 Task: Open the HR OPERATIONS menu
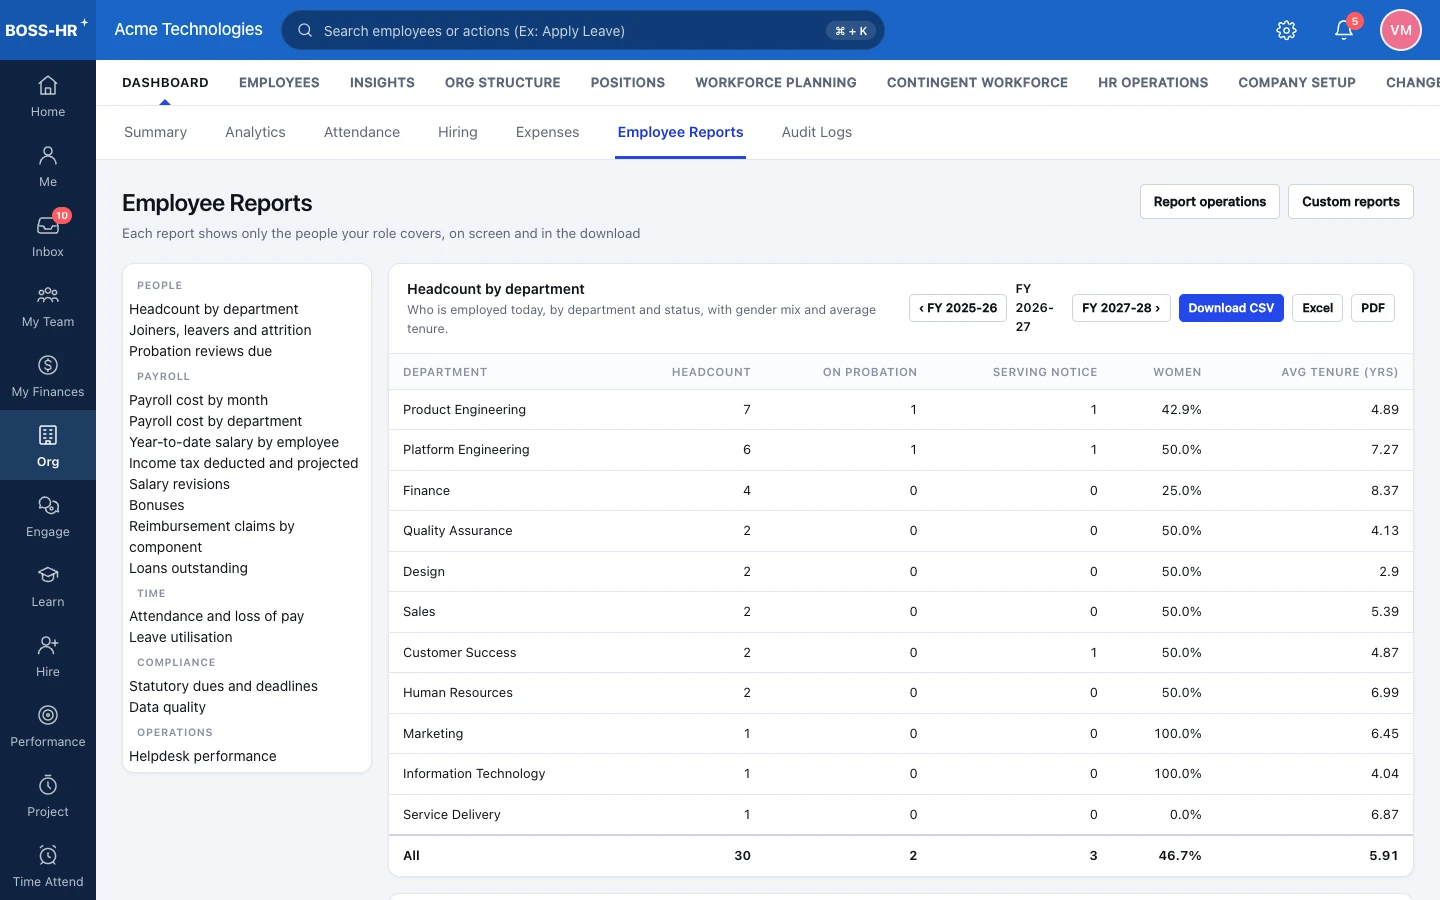pos(1153,83)
